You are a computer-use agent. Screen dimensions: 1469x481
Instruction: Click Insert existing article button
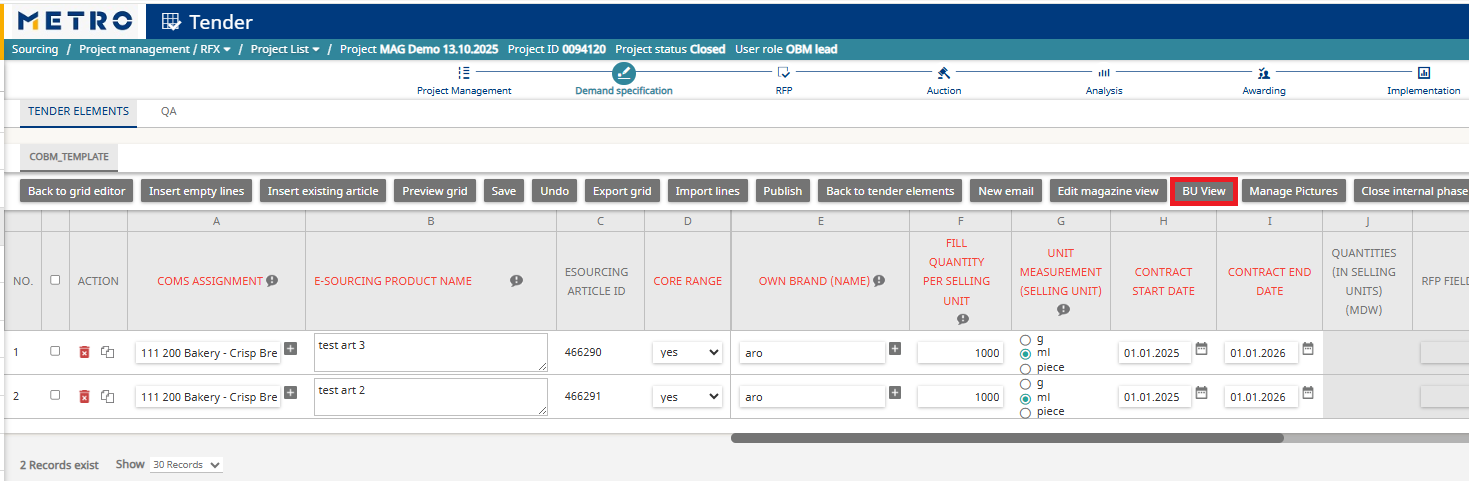[x=323, y=191]
